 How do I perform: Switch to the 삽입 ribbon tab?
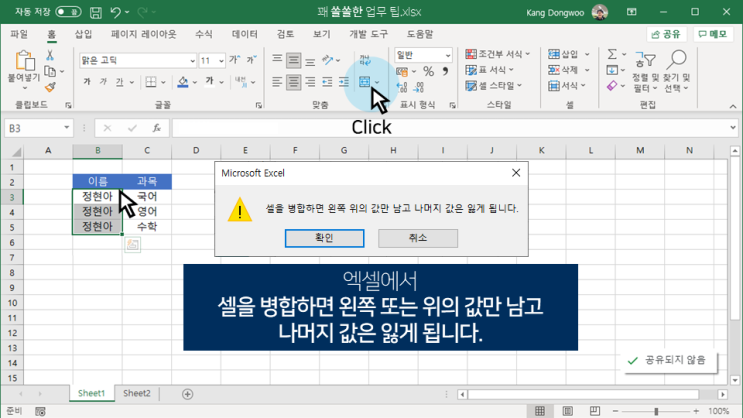click(83, 34)
